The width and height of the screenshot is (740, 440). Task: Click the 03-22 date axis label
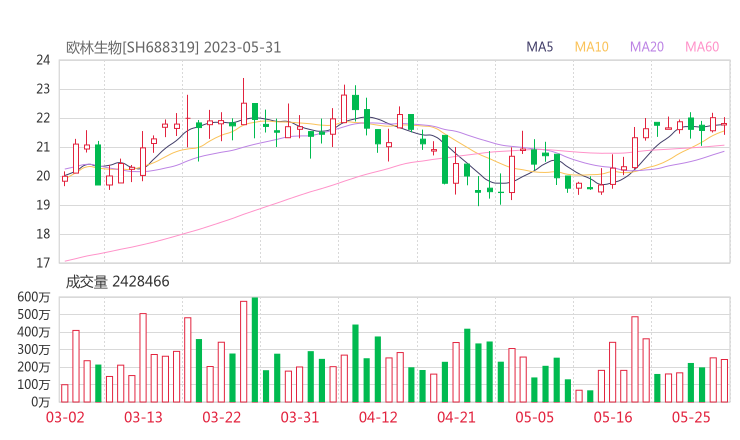point(221,417)
